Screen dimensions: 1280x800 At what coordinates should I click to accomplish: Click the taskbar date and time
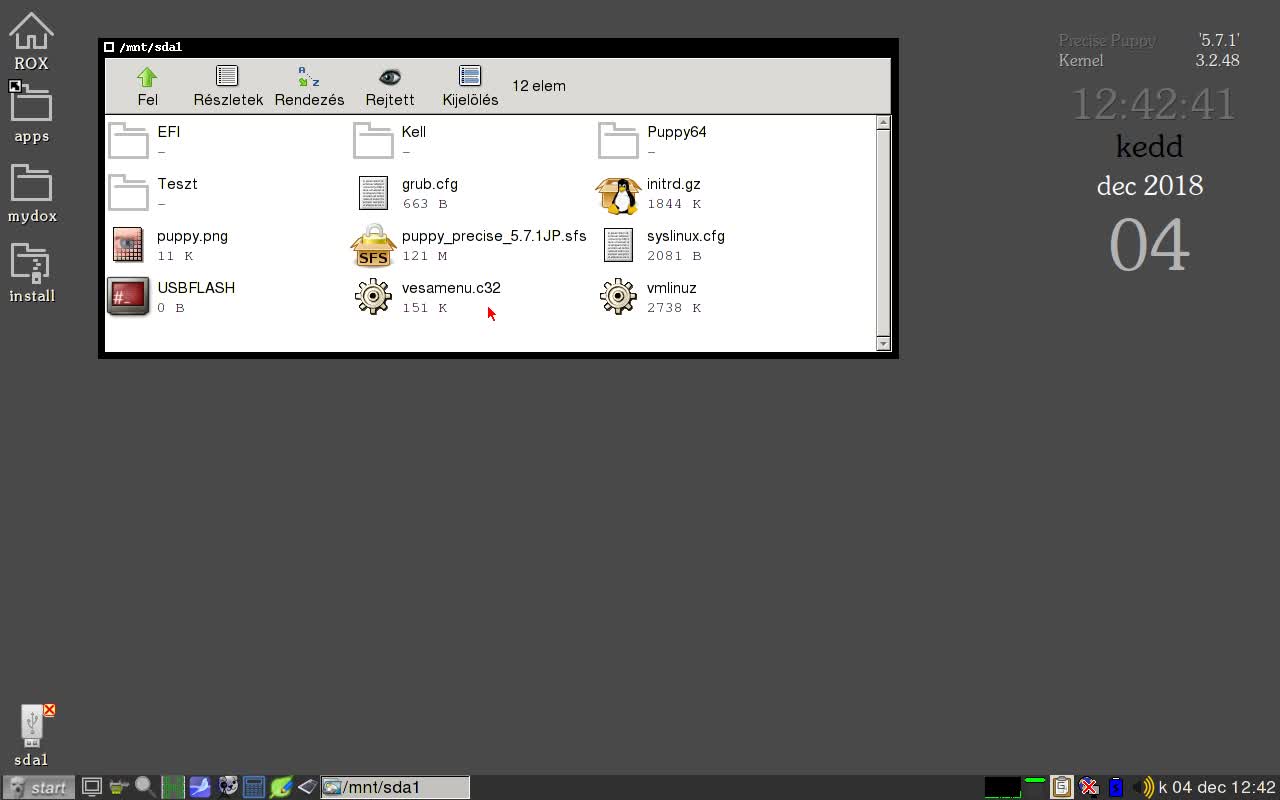[1217, 787]
